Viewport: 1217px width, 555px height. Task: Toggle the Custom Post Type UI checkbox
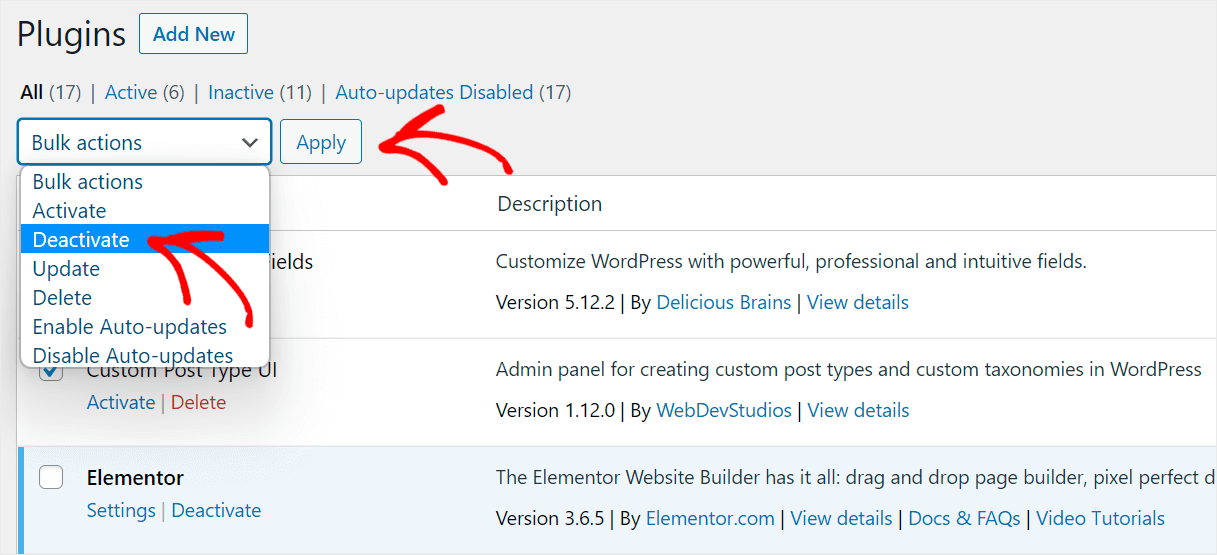click(51, 372)
